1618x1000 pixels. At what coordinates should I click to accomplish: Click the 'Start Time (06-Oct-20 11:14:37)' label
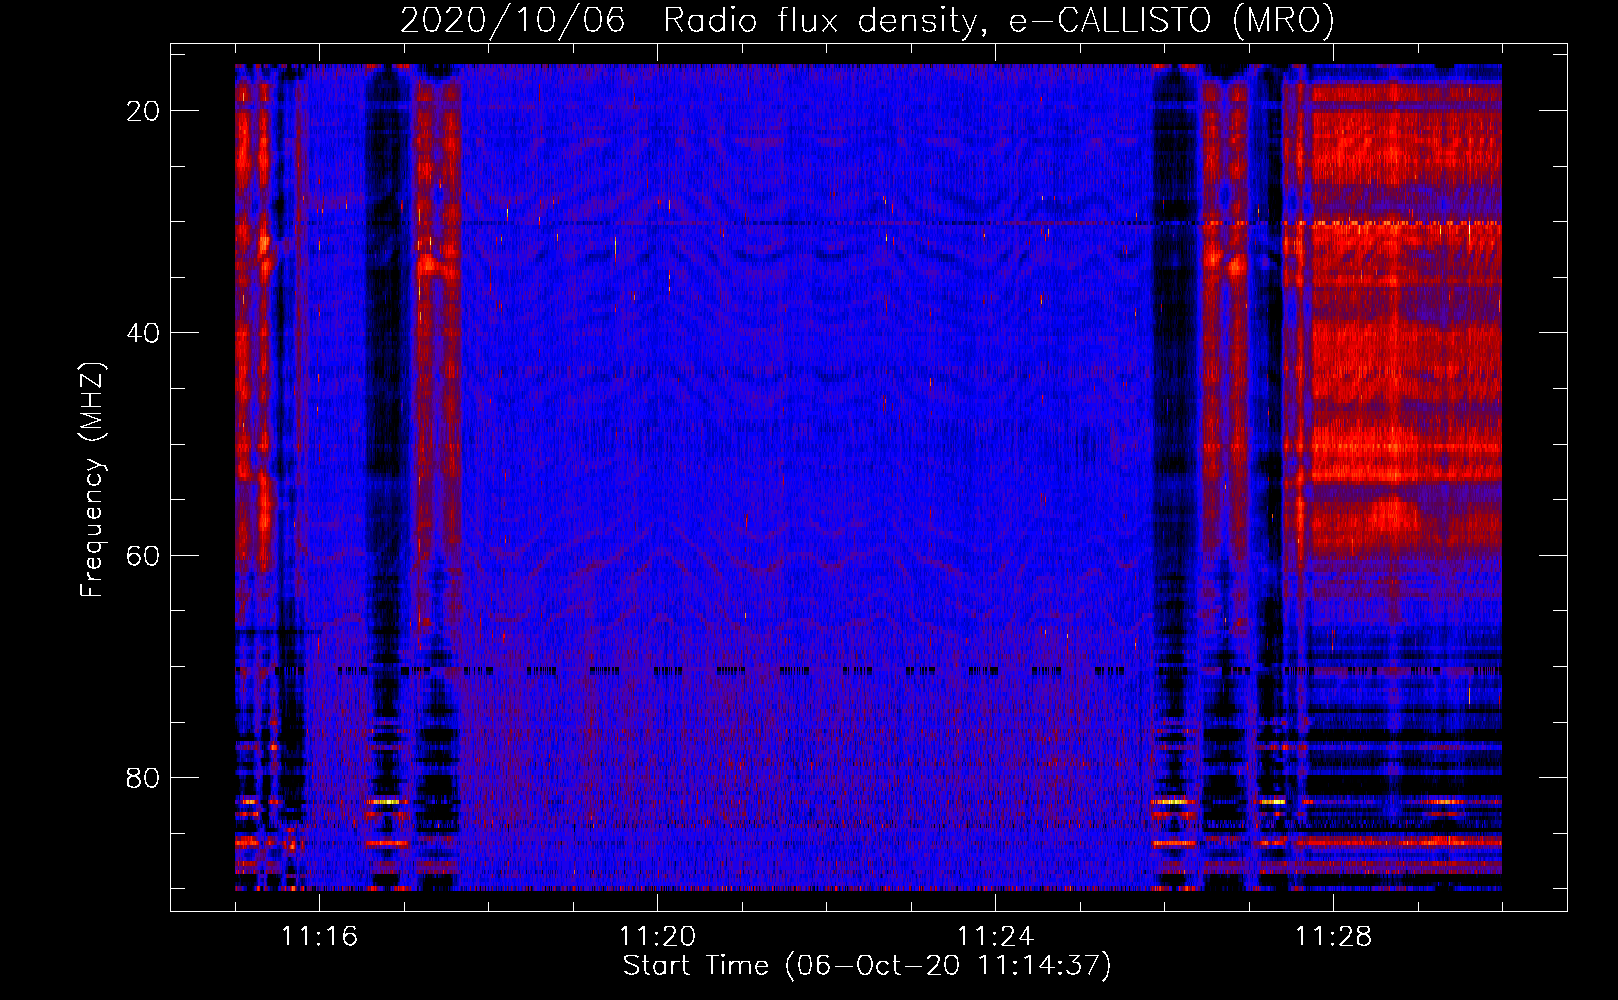[x=867, y=966]
